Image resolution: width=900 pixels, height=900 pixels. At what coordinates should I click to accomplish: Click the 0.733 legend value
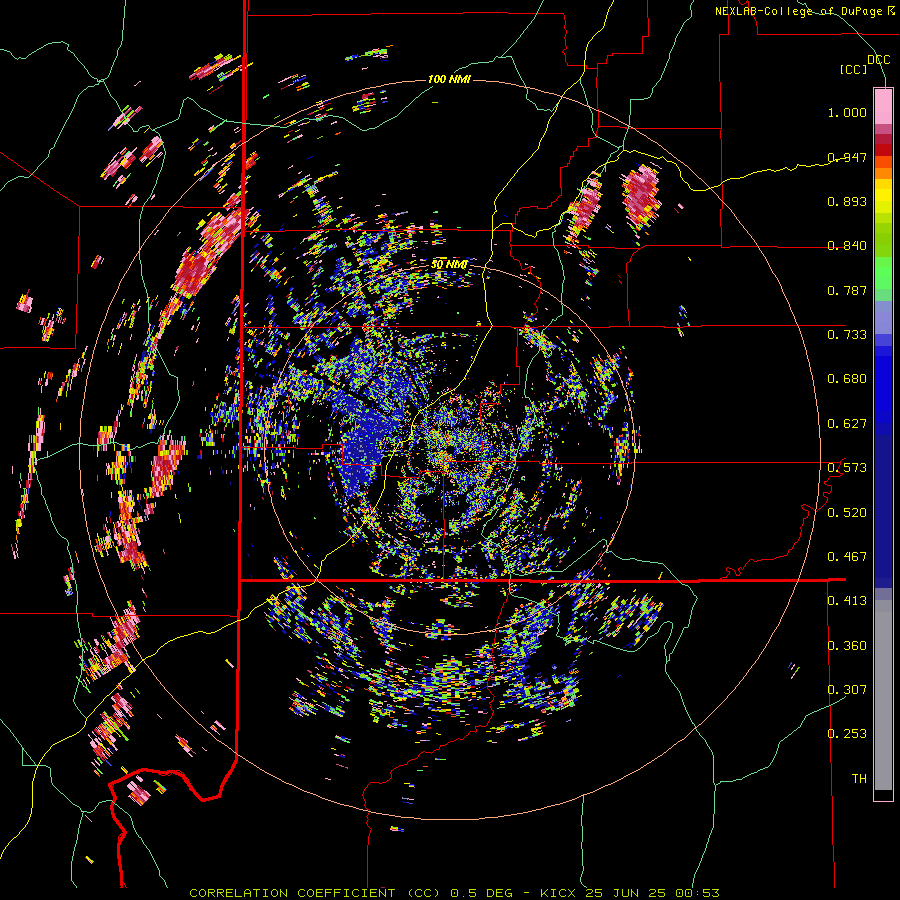pos(847,335)
